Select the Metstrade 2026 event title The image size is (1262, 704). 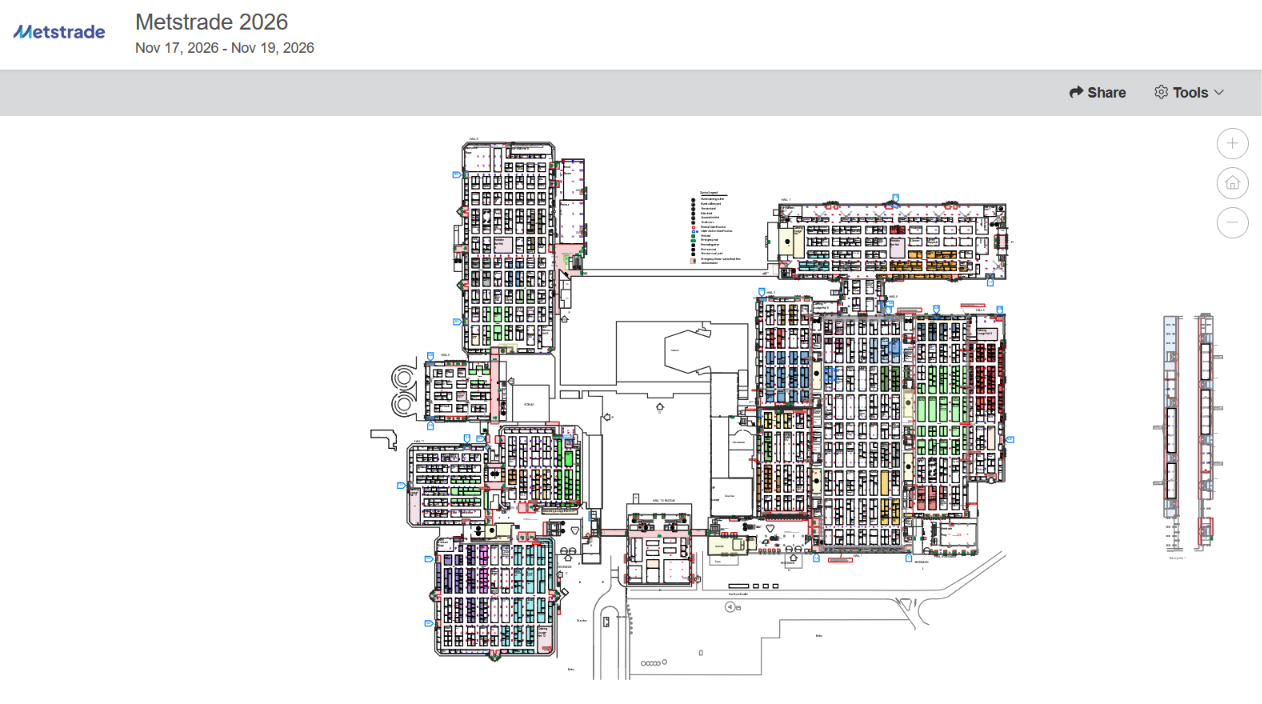tap(211, 22)
